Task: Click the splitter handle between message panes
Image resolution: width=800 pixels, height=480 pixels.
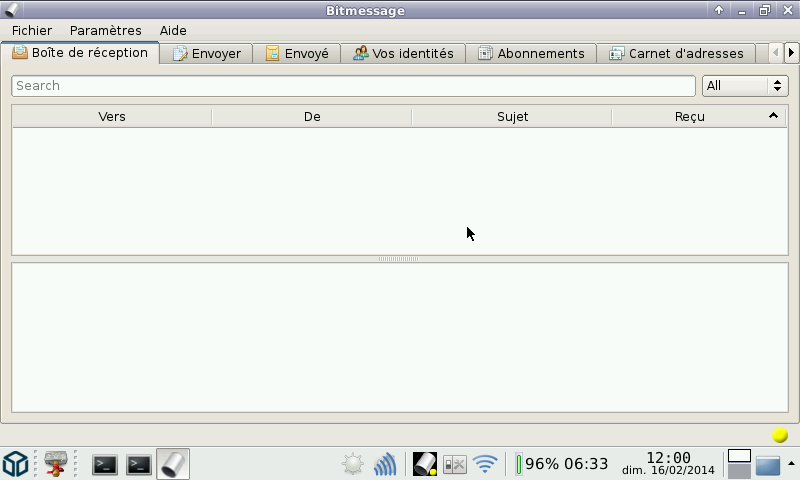Action: [398, 259]
